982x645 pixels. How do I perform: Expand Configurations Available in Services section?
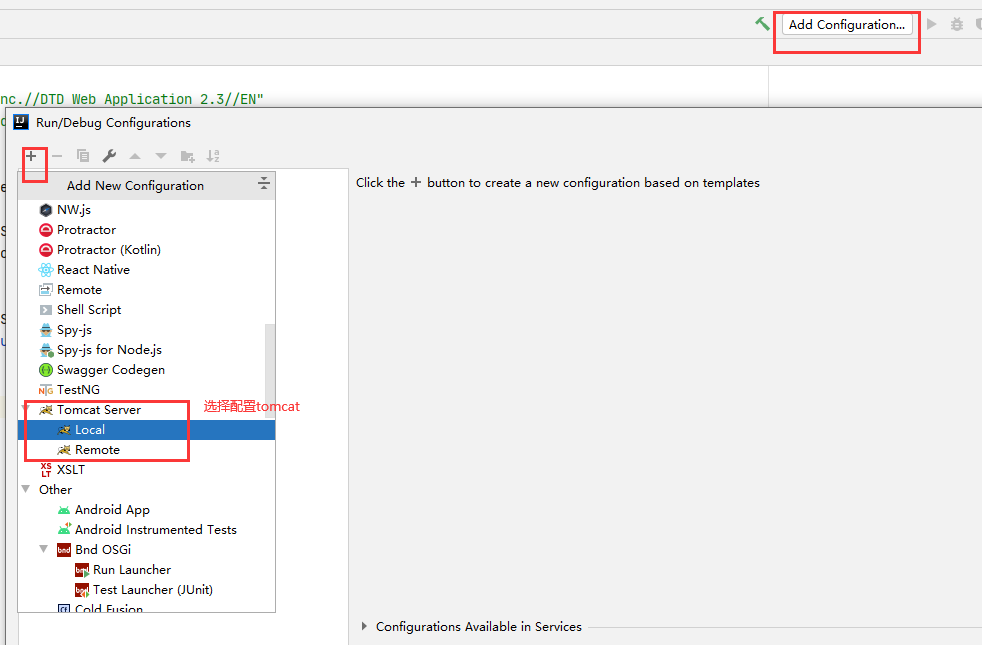pos(364,626)
